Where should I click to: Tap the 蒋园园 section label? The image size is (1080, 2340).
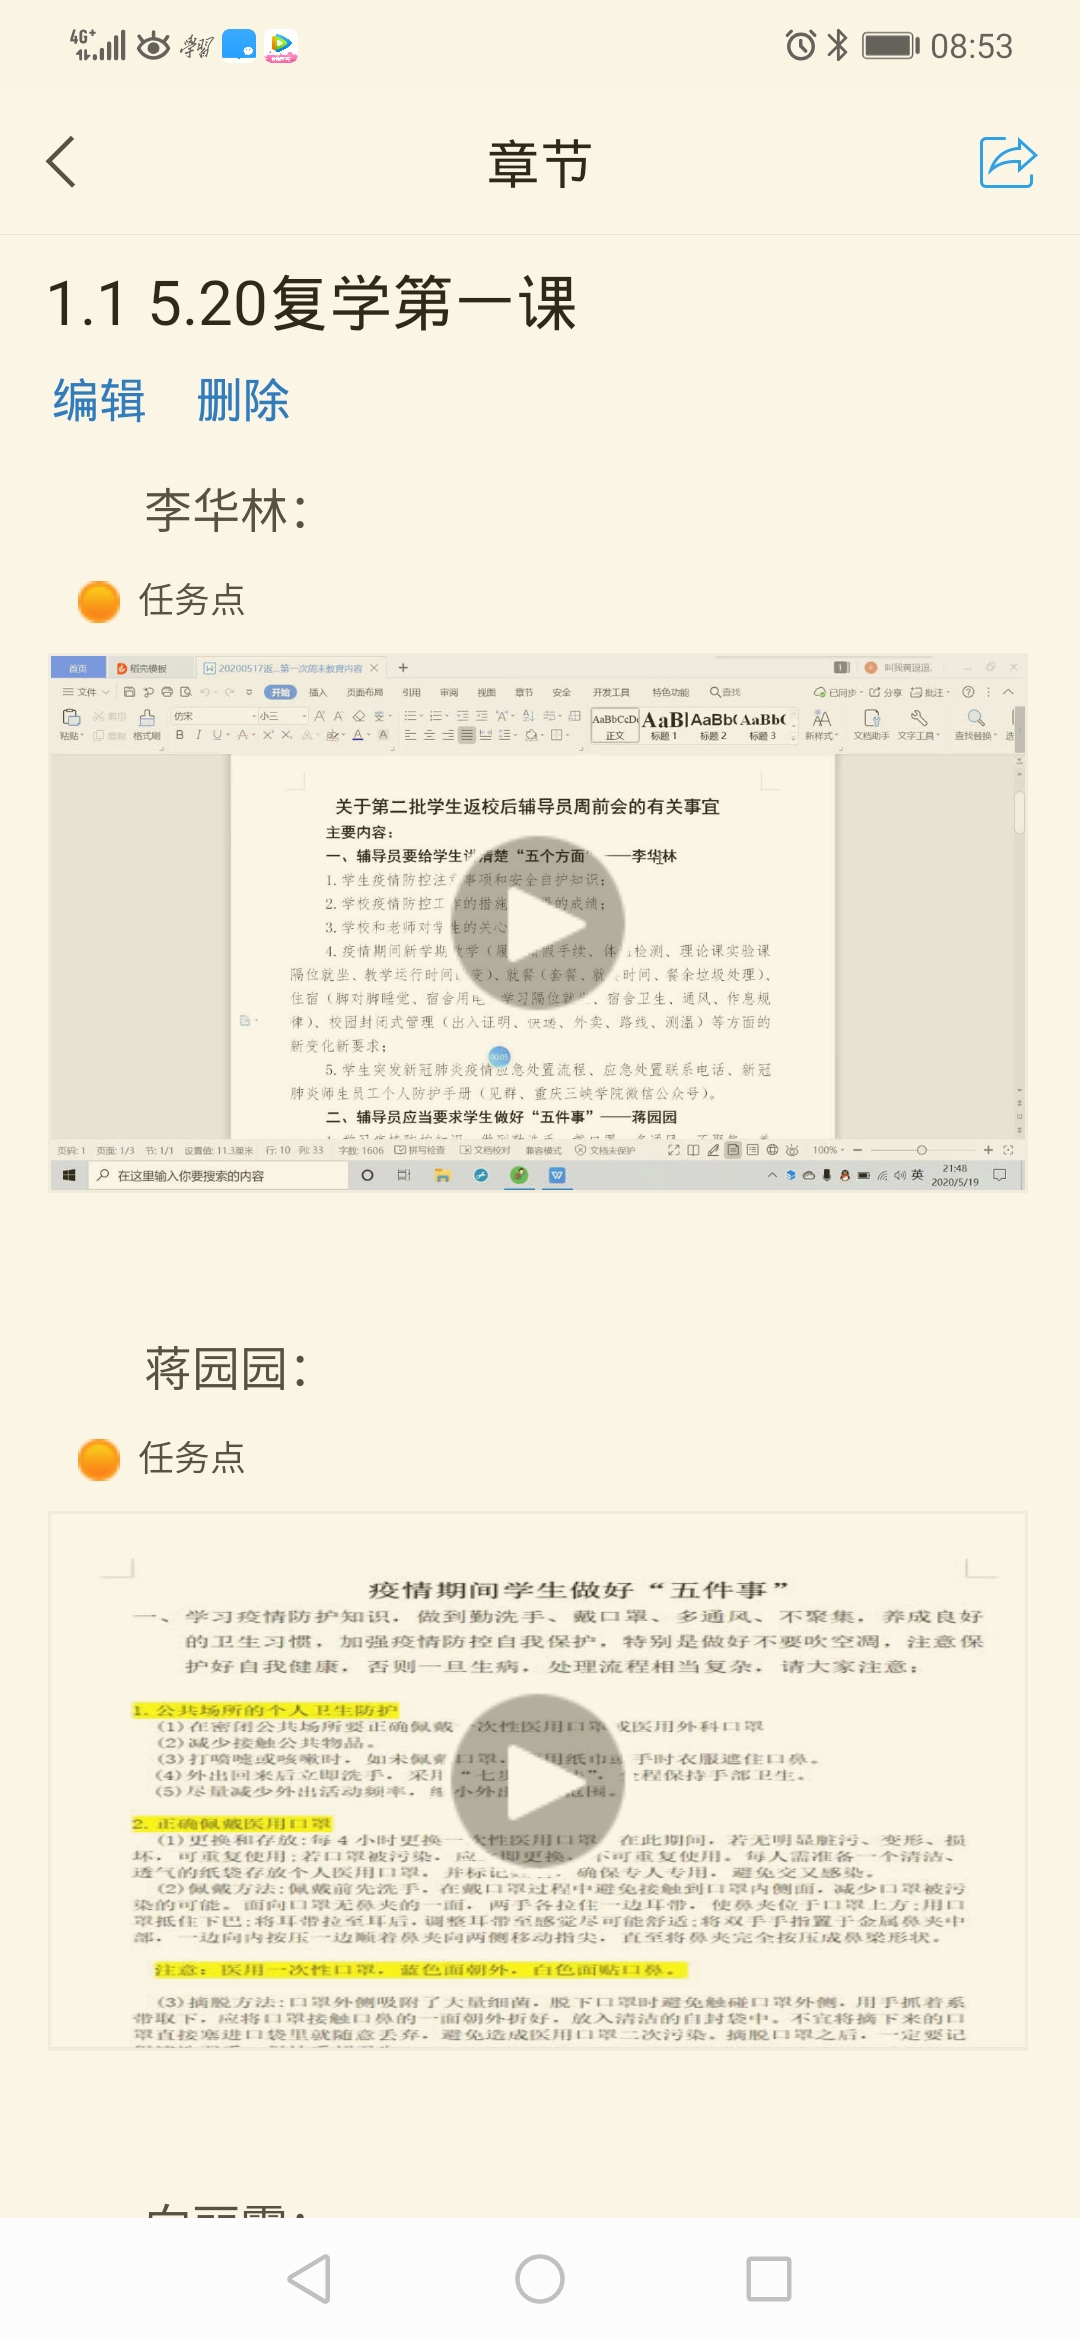pos(226,1369)
